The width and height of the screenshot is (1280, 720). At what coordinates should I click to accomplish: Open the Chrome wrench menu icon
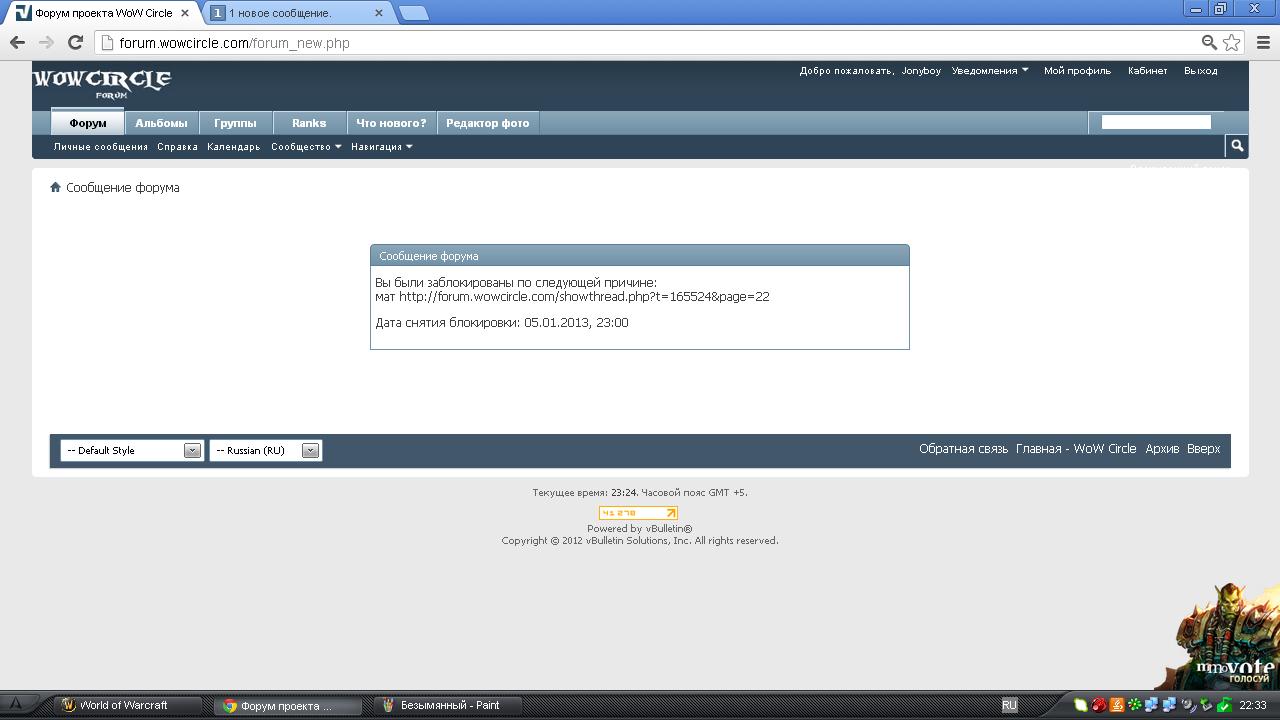tap(1261, 42)
